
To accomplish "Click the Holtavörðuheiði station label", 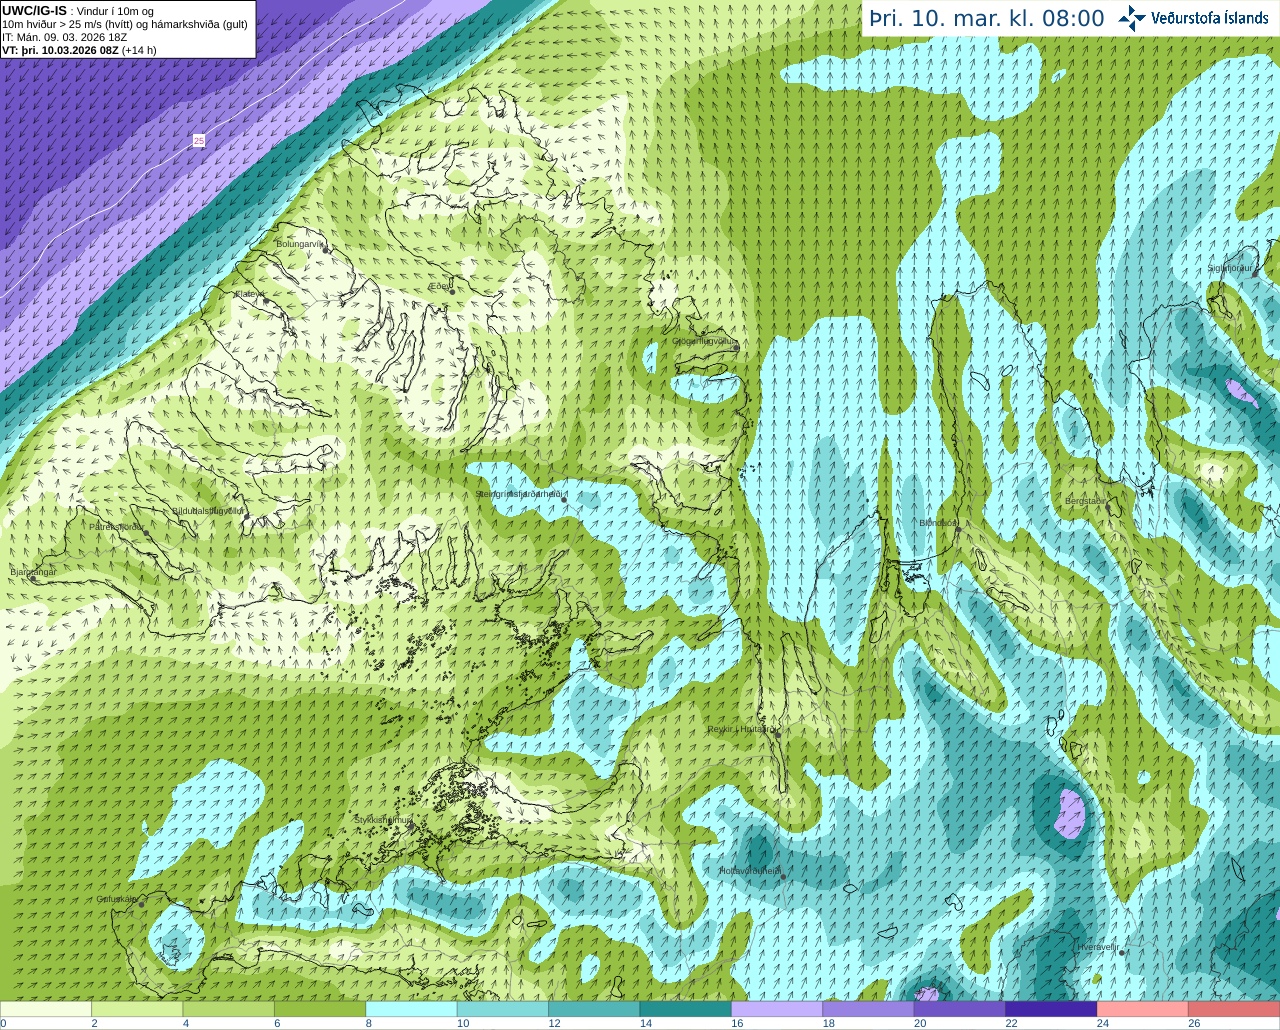I will (x=749, y=872).
